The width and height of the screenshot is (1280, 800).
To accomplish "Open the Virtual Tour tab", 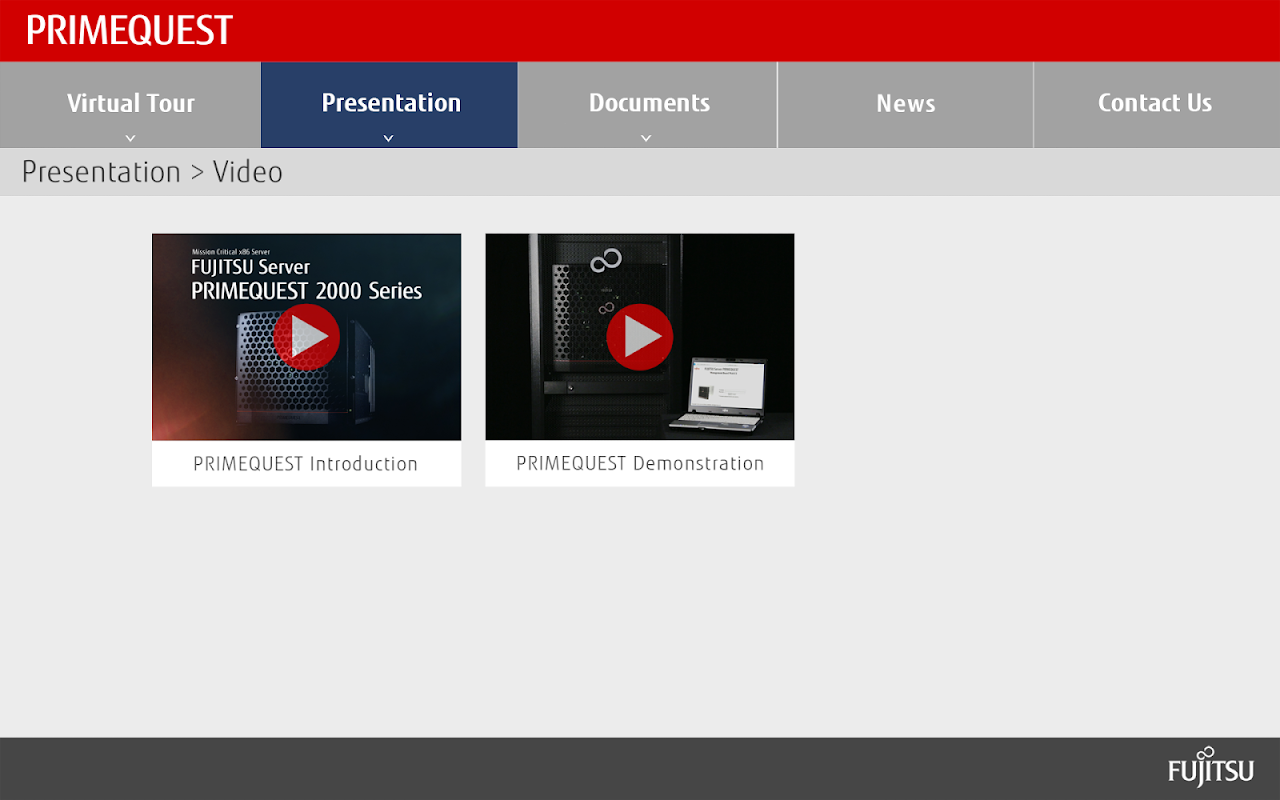I will pyautogui.click(x=130, y=105).
